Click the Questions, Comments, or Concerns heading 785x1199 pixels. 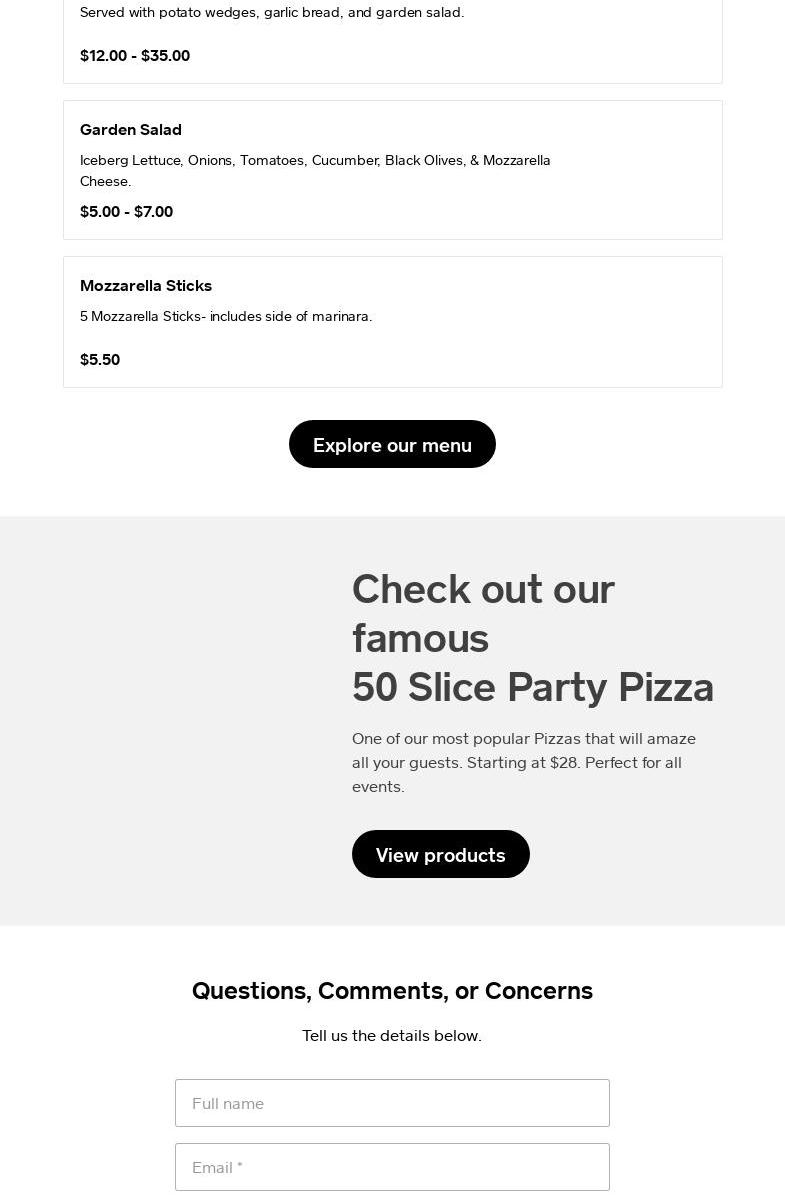pyautogui.click(x=392, y=990)
